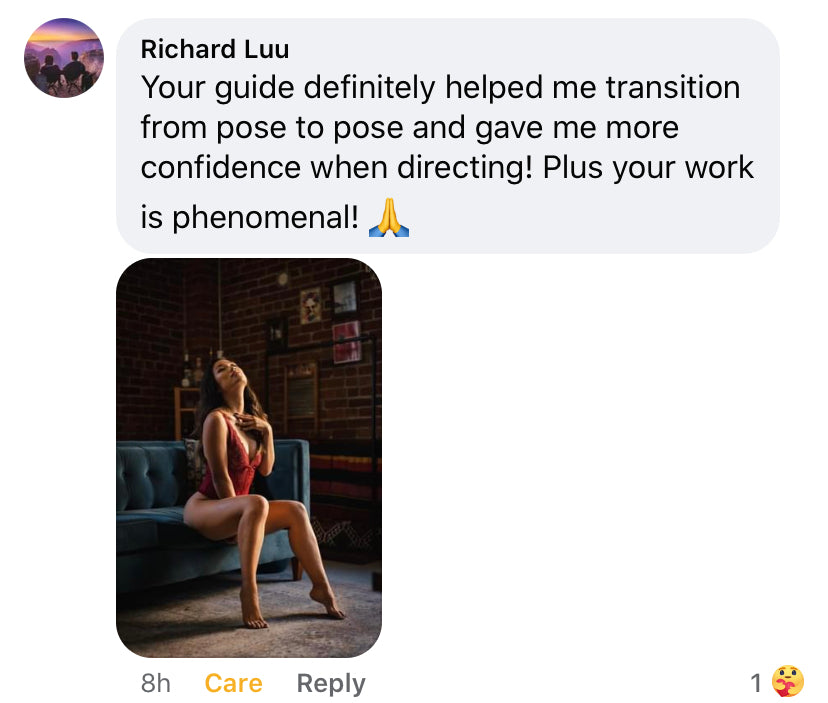
Task: Select the gray comment text bubble
Action: [x=448, y=136]
